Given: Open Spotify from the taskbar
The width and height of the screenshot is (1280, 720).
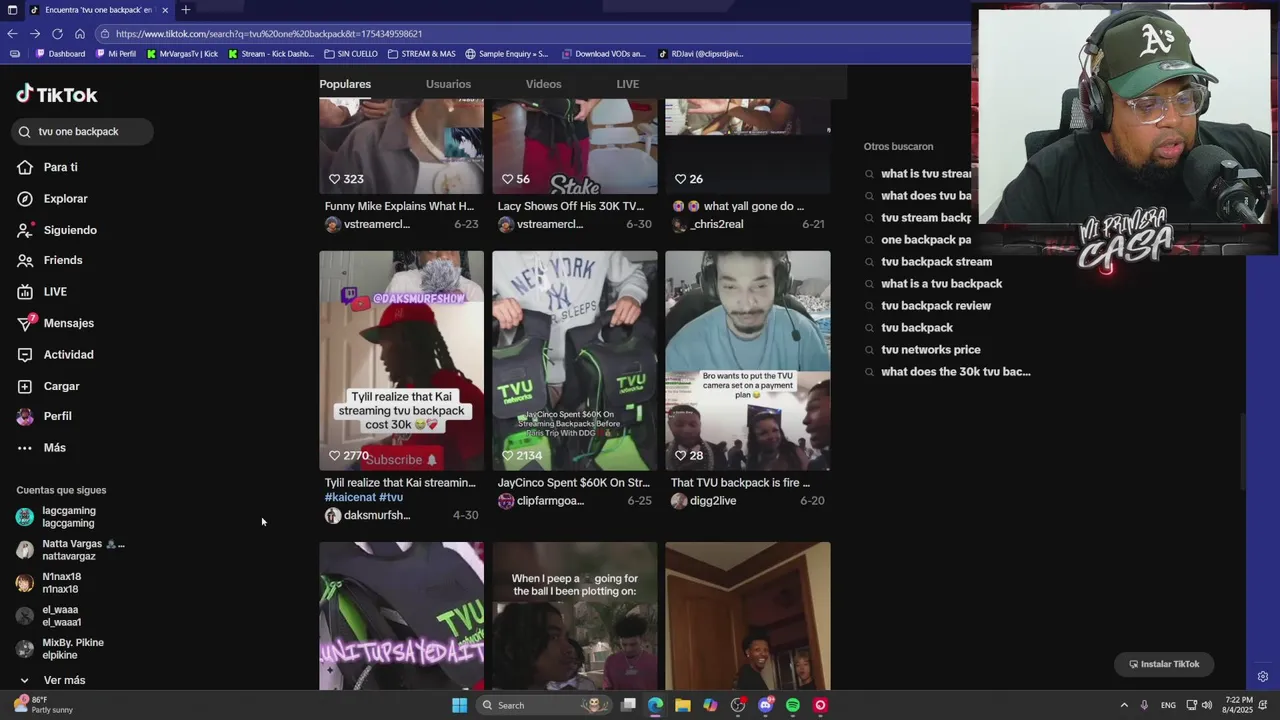Looking at the screenshot, I should pos(793,705).
